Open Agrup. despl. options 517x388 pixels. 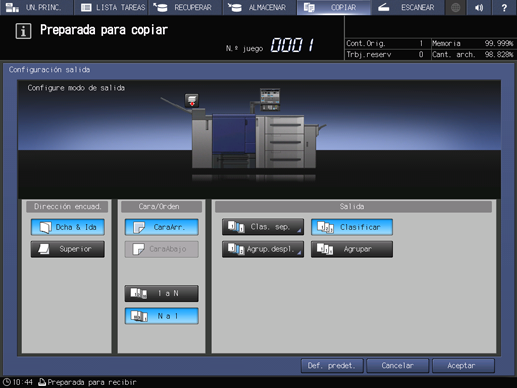pyautogui.click(x=263, y=249)
